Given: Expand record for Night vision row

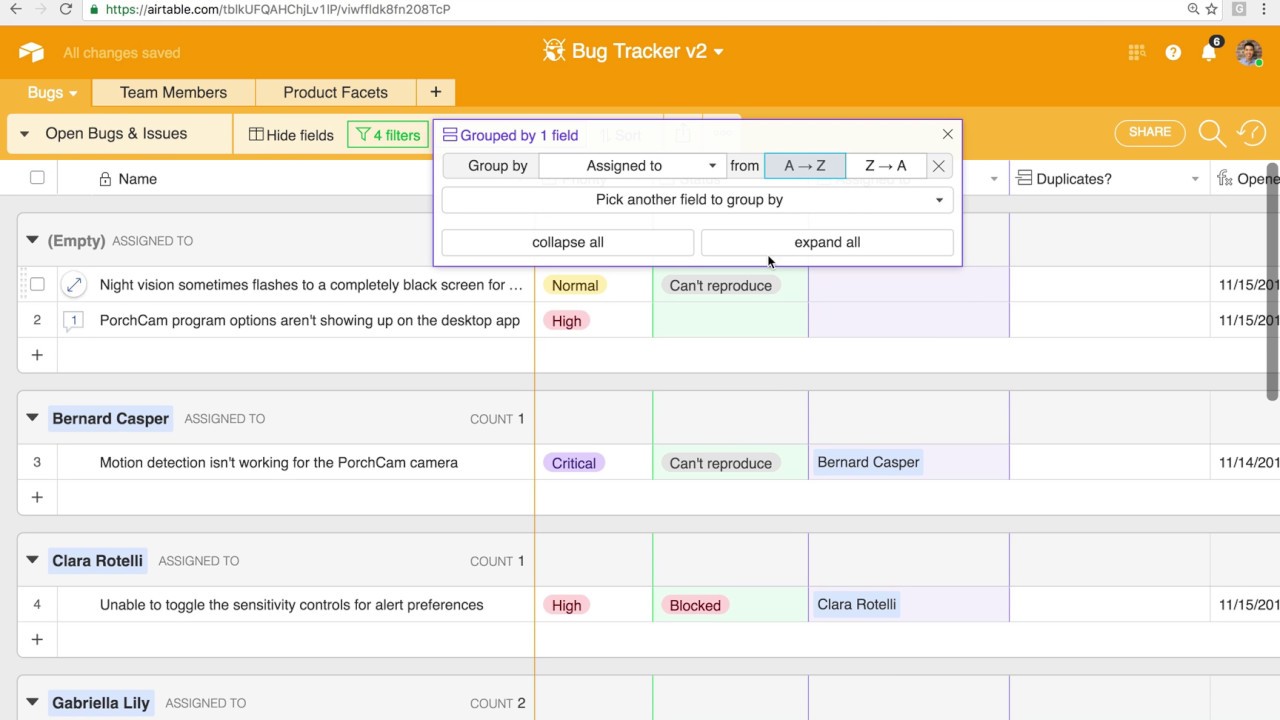Looking at the screenshot, I should tap(73, 285).
